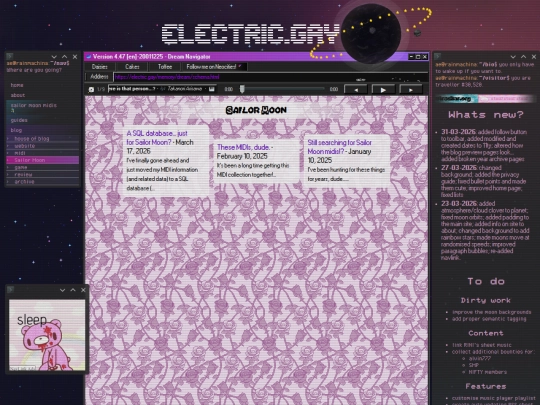Expand the navigation panel with up chevron
The image size is (540, 405).
pyautogui.click(x=64, y=57)
